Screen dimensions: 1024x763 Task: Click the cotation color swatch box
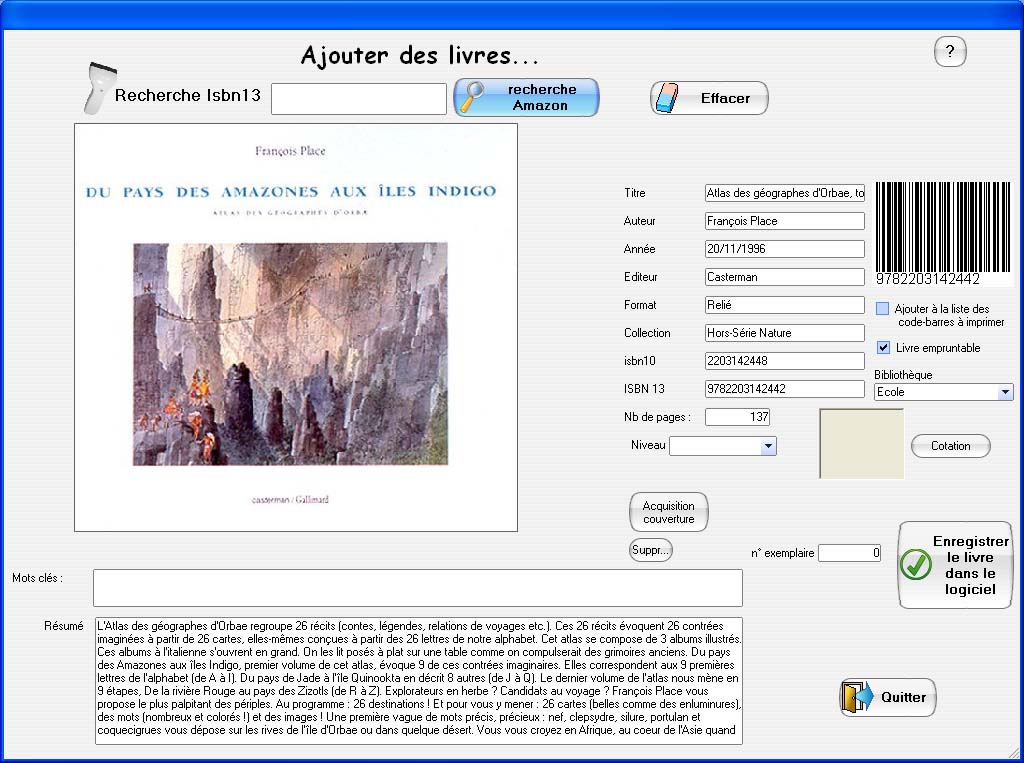tap(861, 443)
